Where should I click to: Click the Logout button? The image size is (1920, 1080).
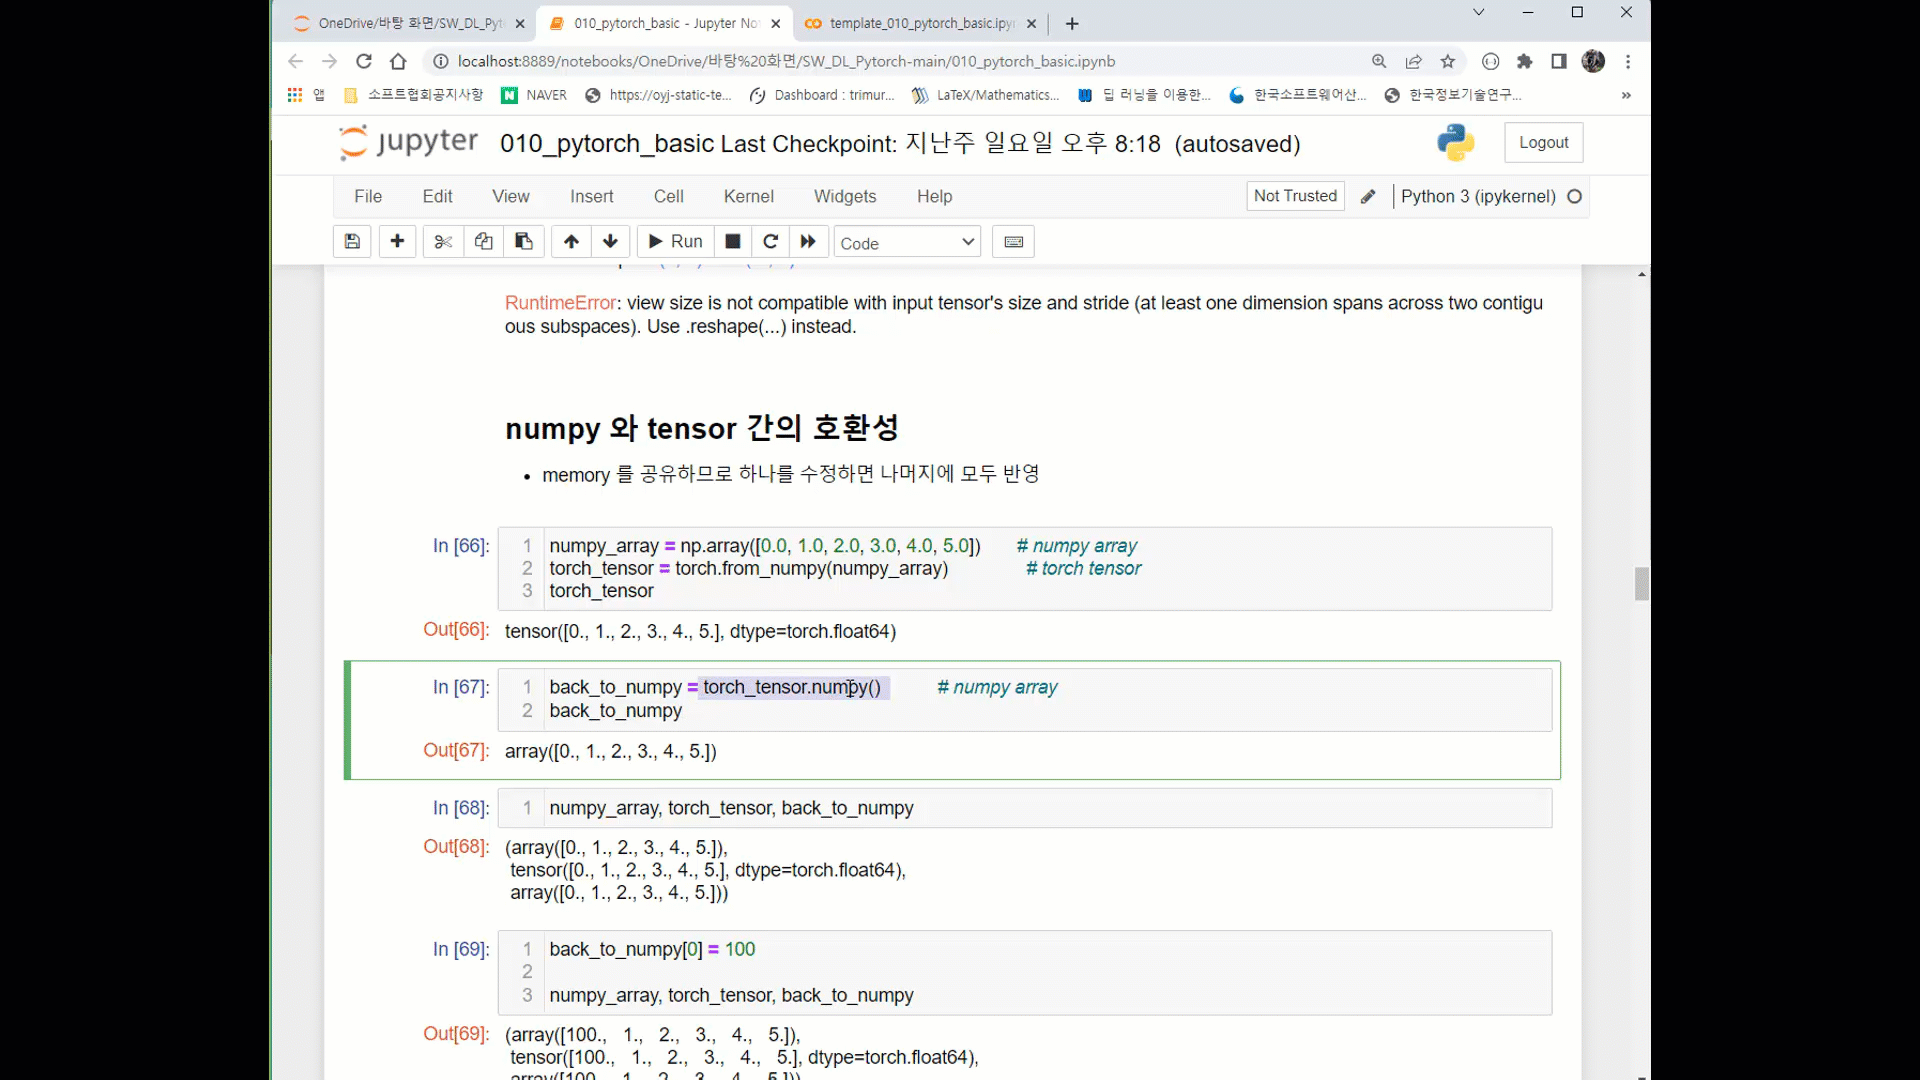pyautogui.click(x=1543, y=142)
